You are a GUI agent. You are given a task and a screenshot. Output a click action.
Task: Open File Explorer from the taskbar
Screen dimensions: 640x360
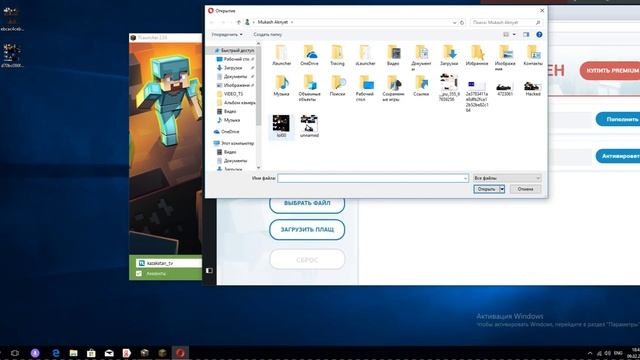(73, 353)
